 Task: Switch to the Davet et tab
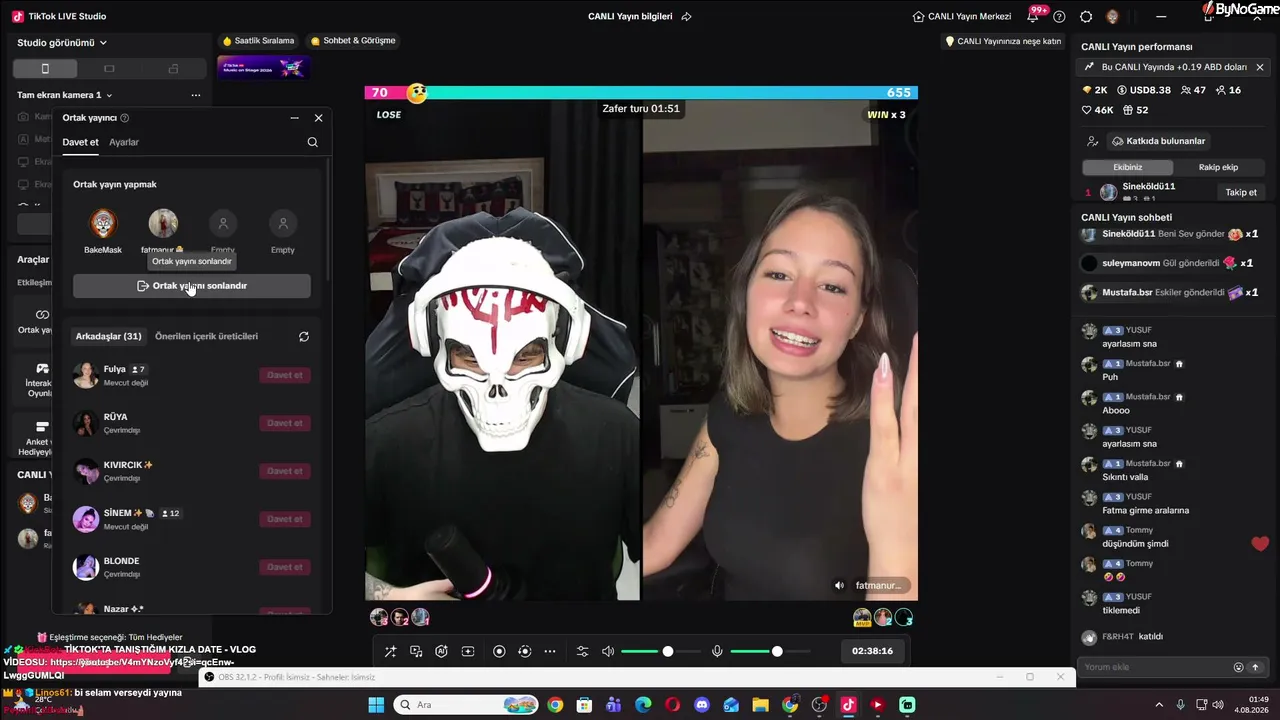click(80, 142)
